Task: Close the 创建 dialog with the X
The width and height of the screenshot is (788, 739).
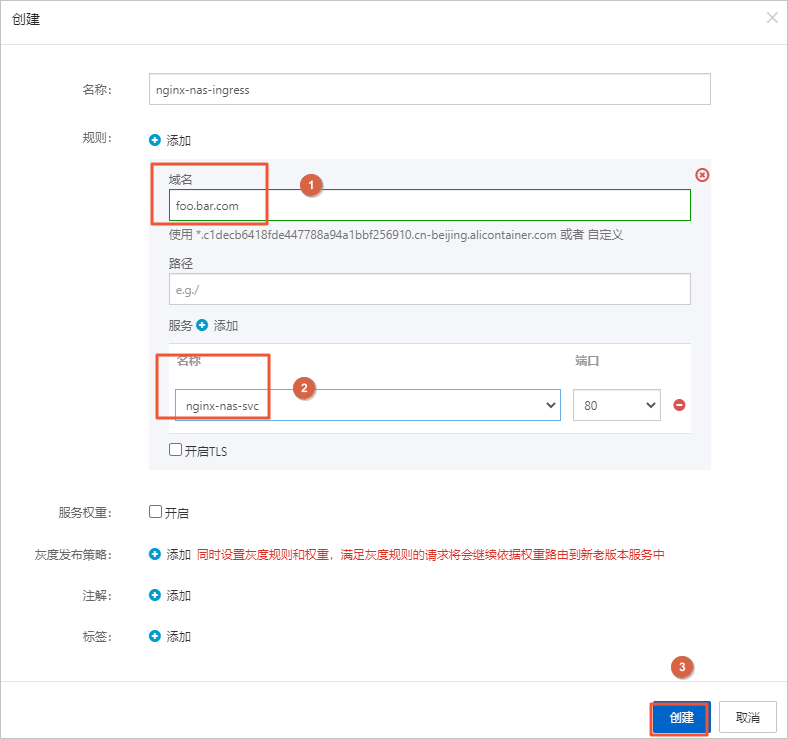Action: pos(772,18)
